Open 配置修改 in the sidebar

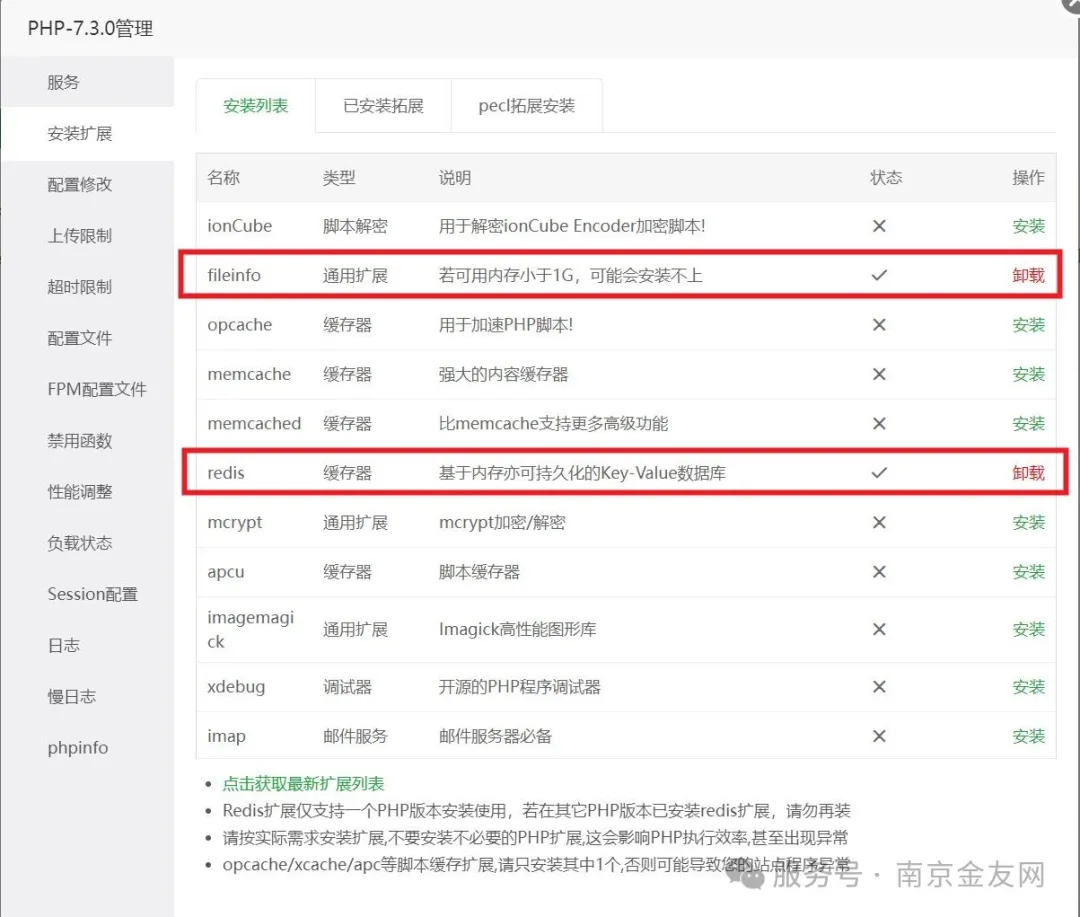coord(87,184)
